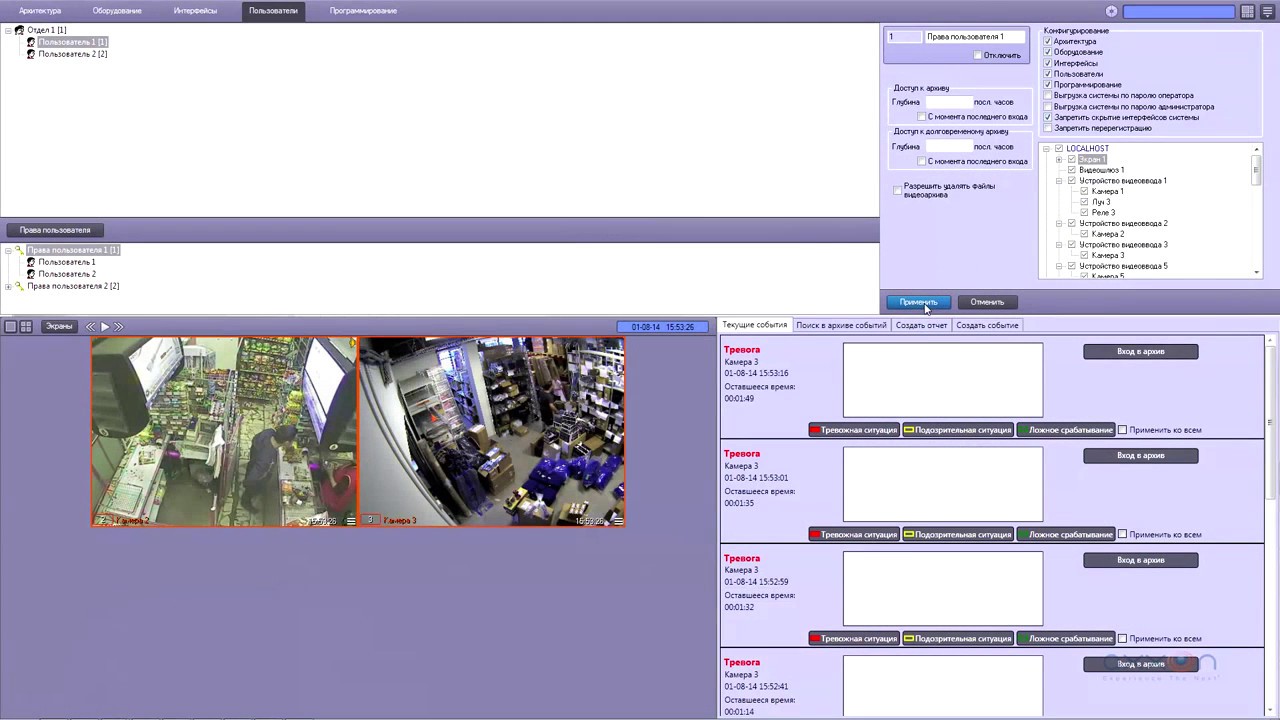Toggle 'Запретить скрытие интерфейсов системы' checkbox
The image size is (1280, 720).
[1048, 117]
